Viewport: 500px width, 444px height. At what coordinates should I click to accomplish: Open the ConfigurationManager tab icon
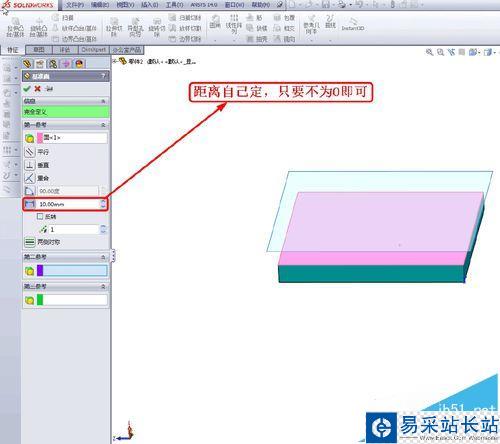pos(53,63)
